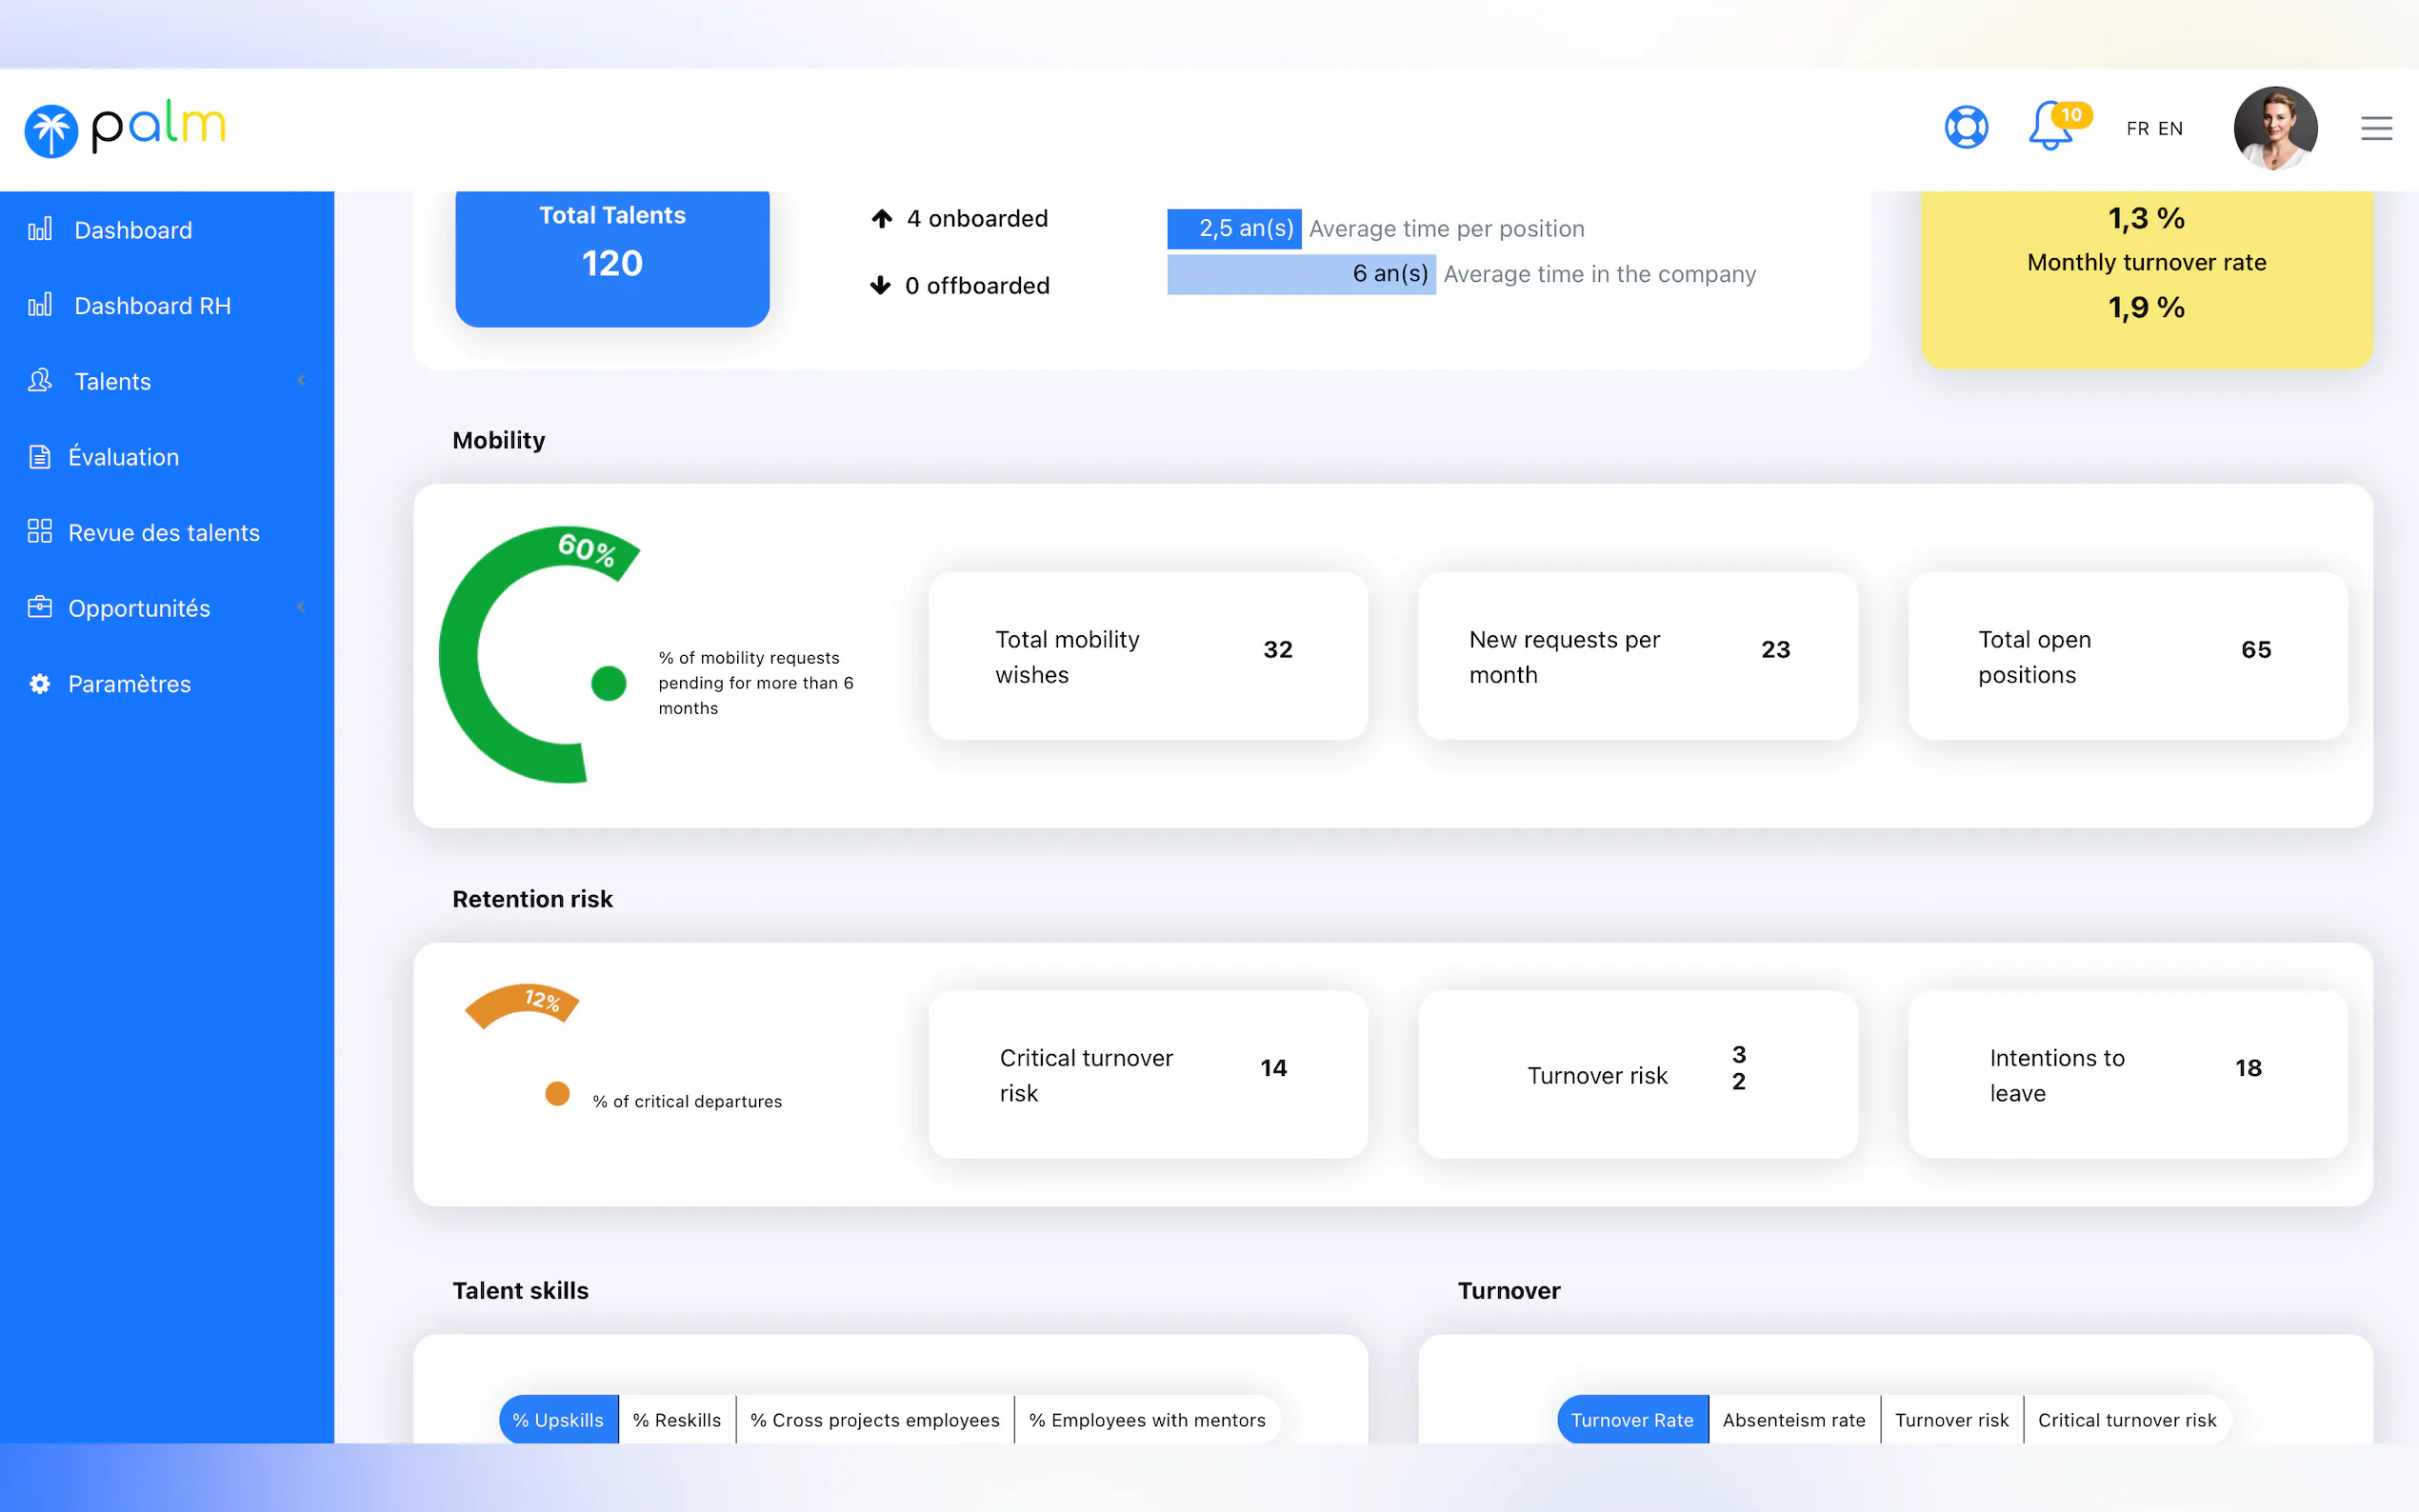This screenshot has height=1512, width=2419.
Task: Click the palm logo
Action: point(125,128)
